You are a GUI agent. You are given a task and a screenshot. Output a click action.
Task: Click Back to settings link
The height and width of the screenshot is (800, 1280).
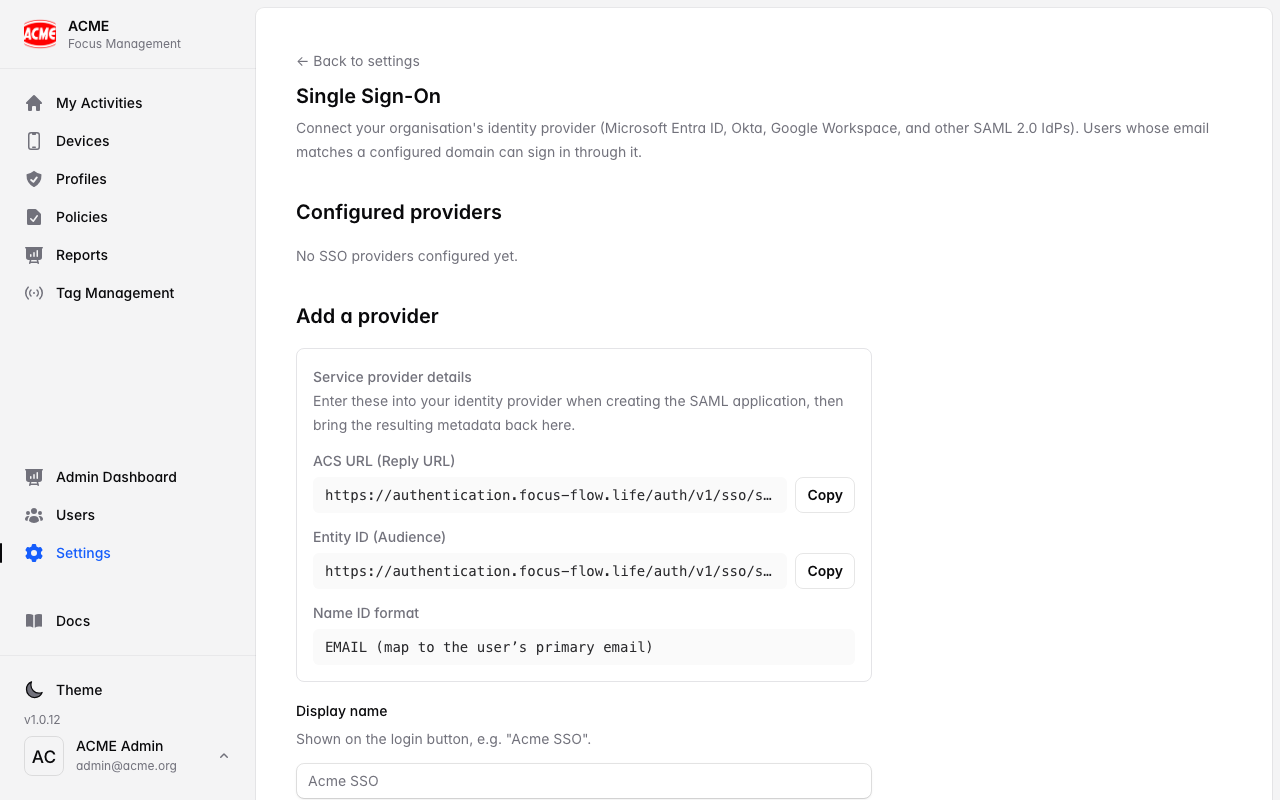358,61
